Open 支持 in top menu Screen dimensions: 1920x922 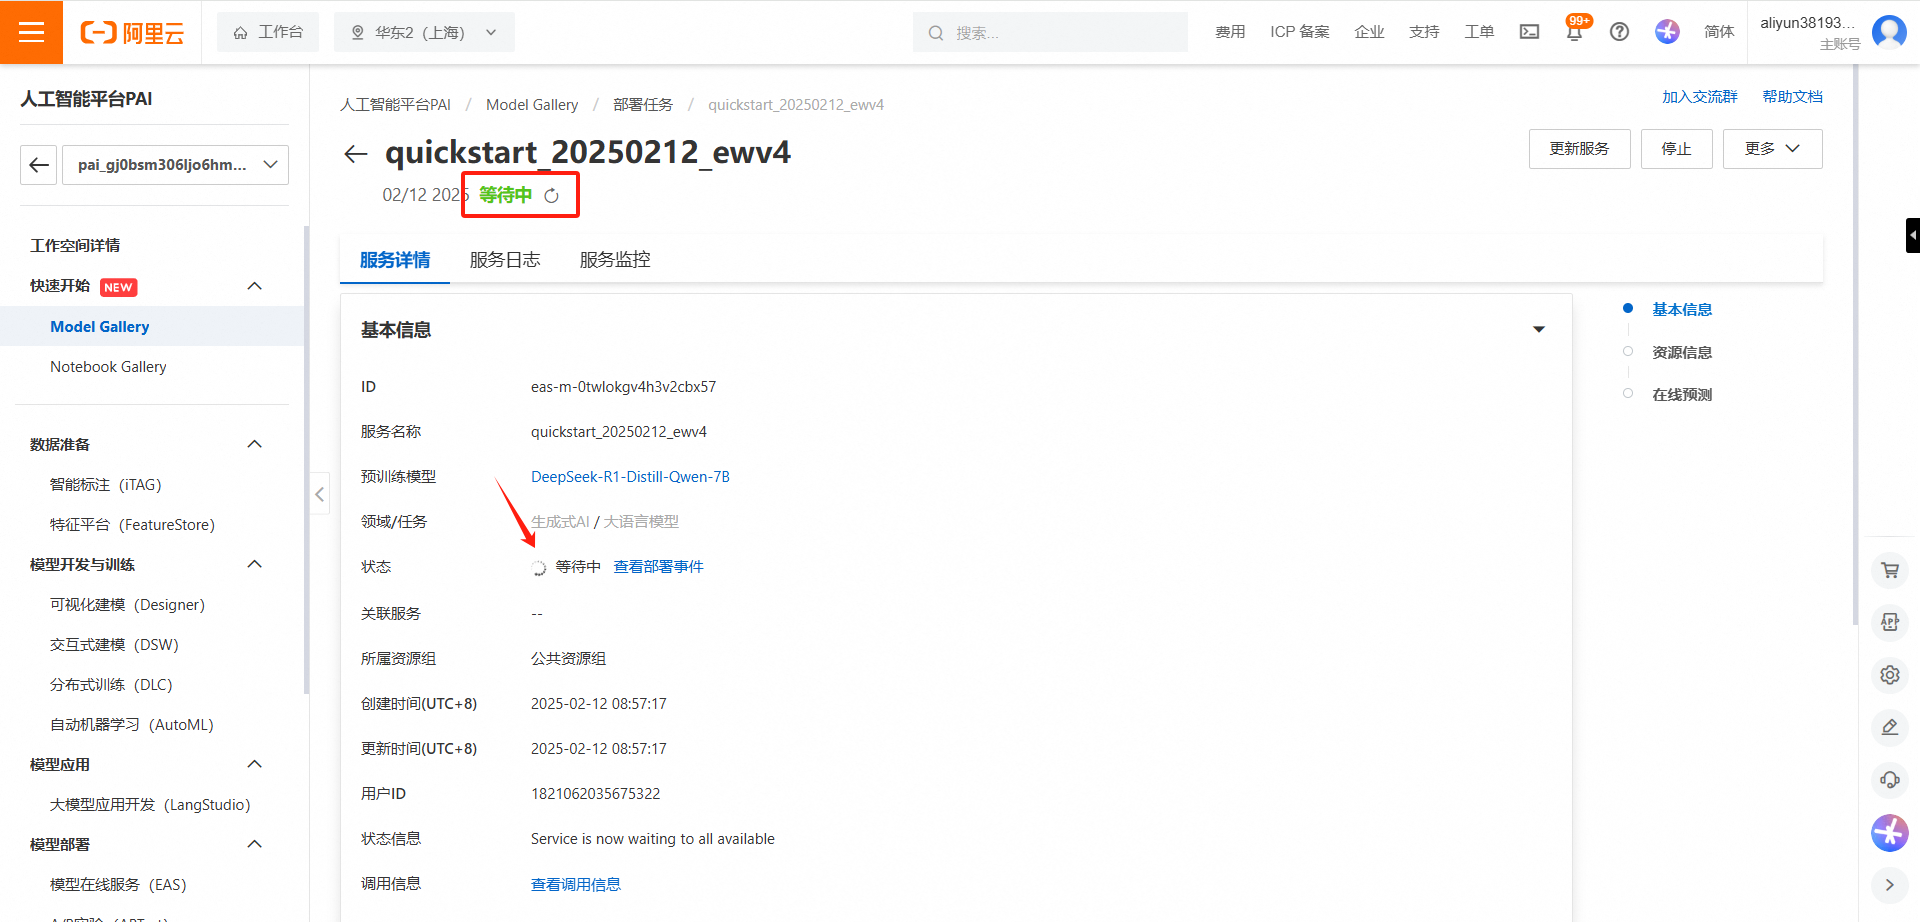click(1424, 32)
